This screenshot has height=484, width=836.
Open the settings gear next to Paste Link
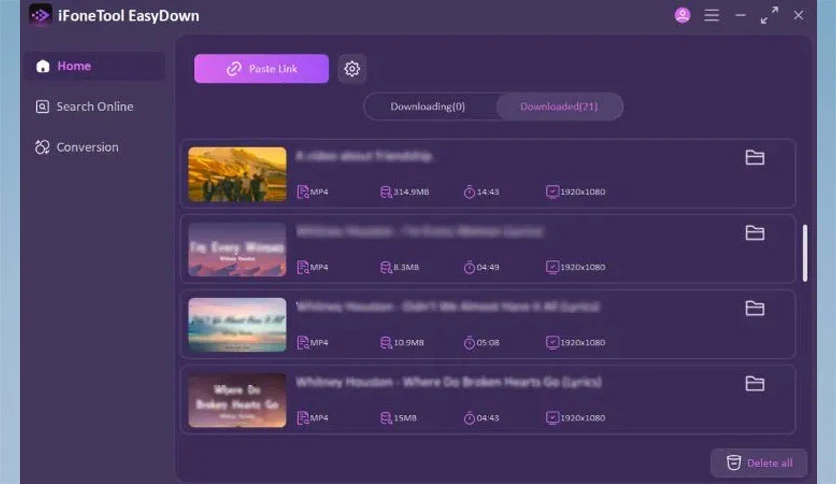click(351, 69)
